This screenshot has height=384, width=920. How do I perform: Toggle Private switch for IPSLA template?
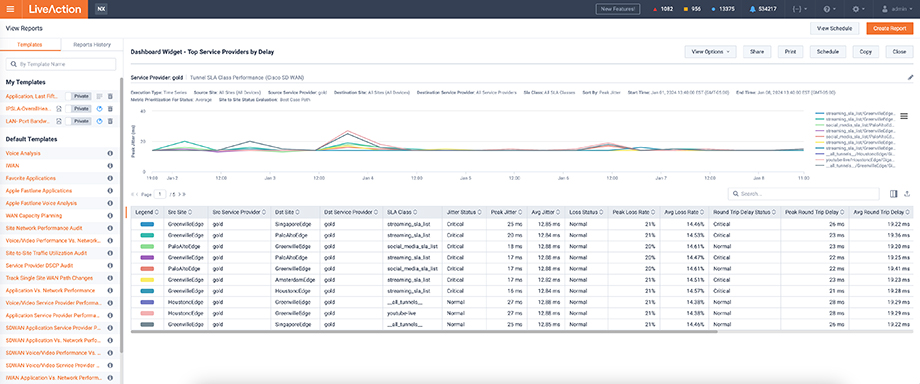point(79,109)
